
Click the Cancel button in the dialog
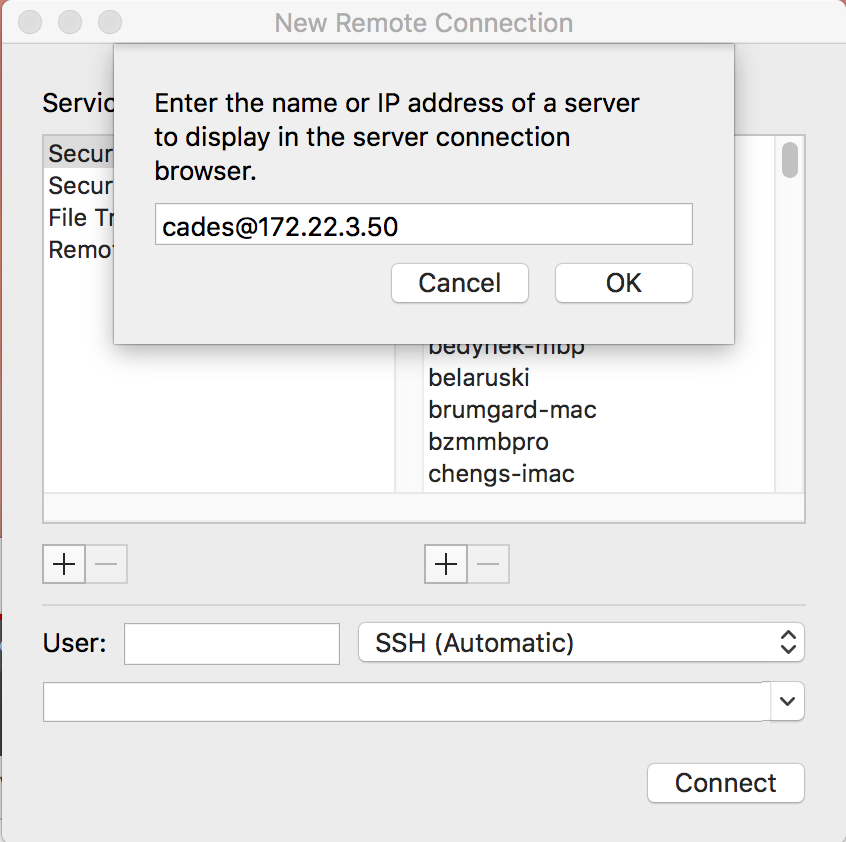[459, 283]
